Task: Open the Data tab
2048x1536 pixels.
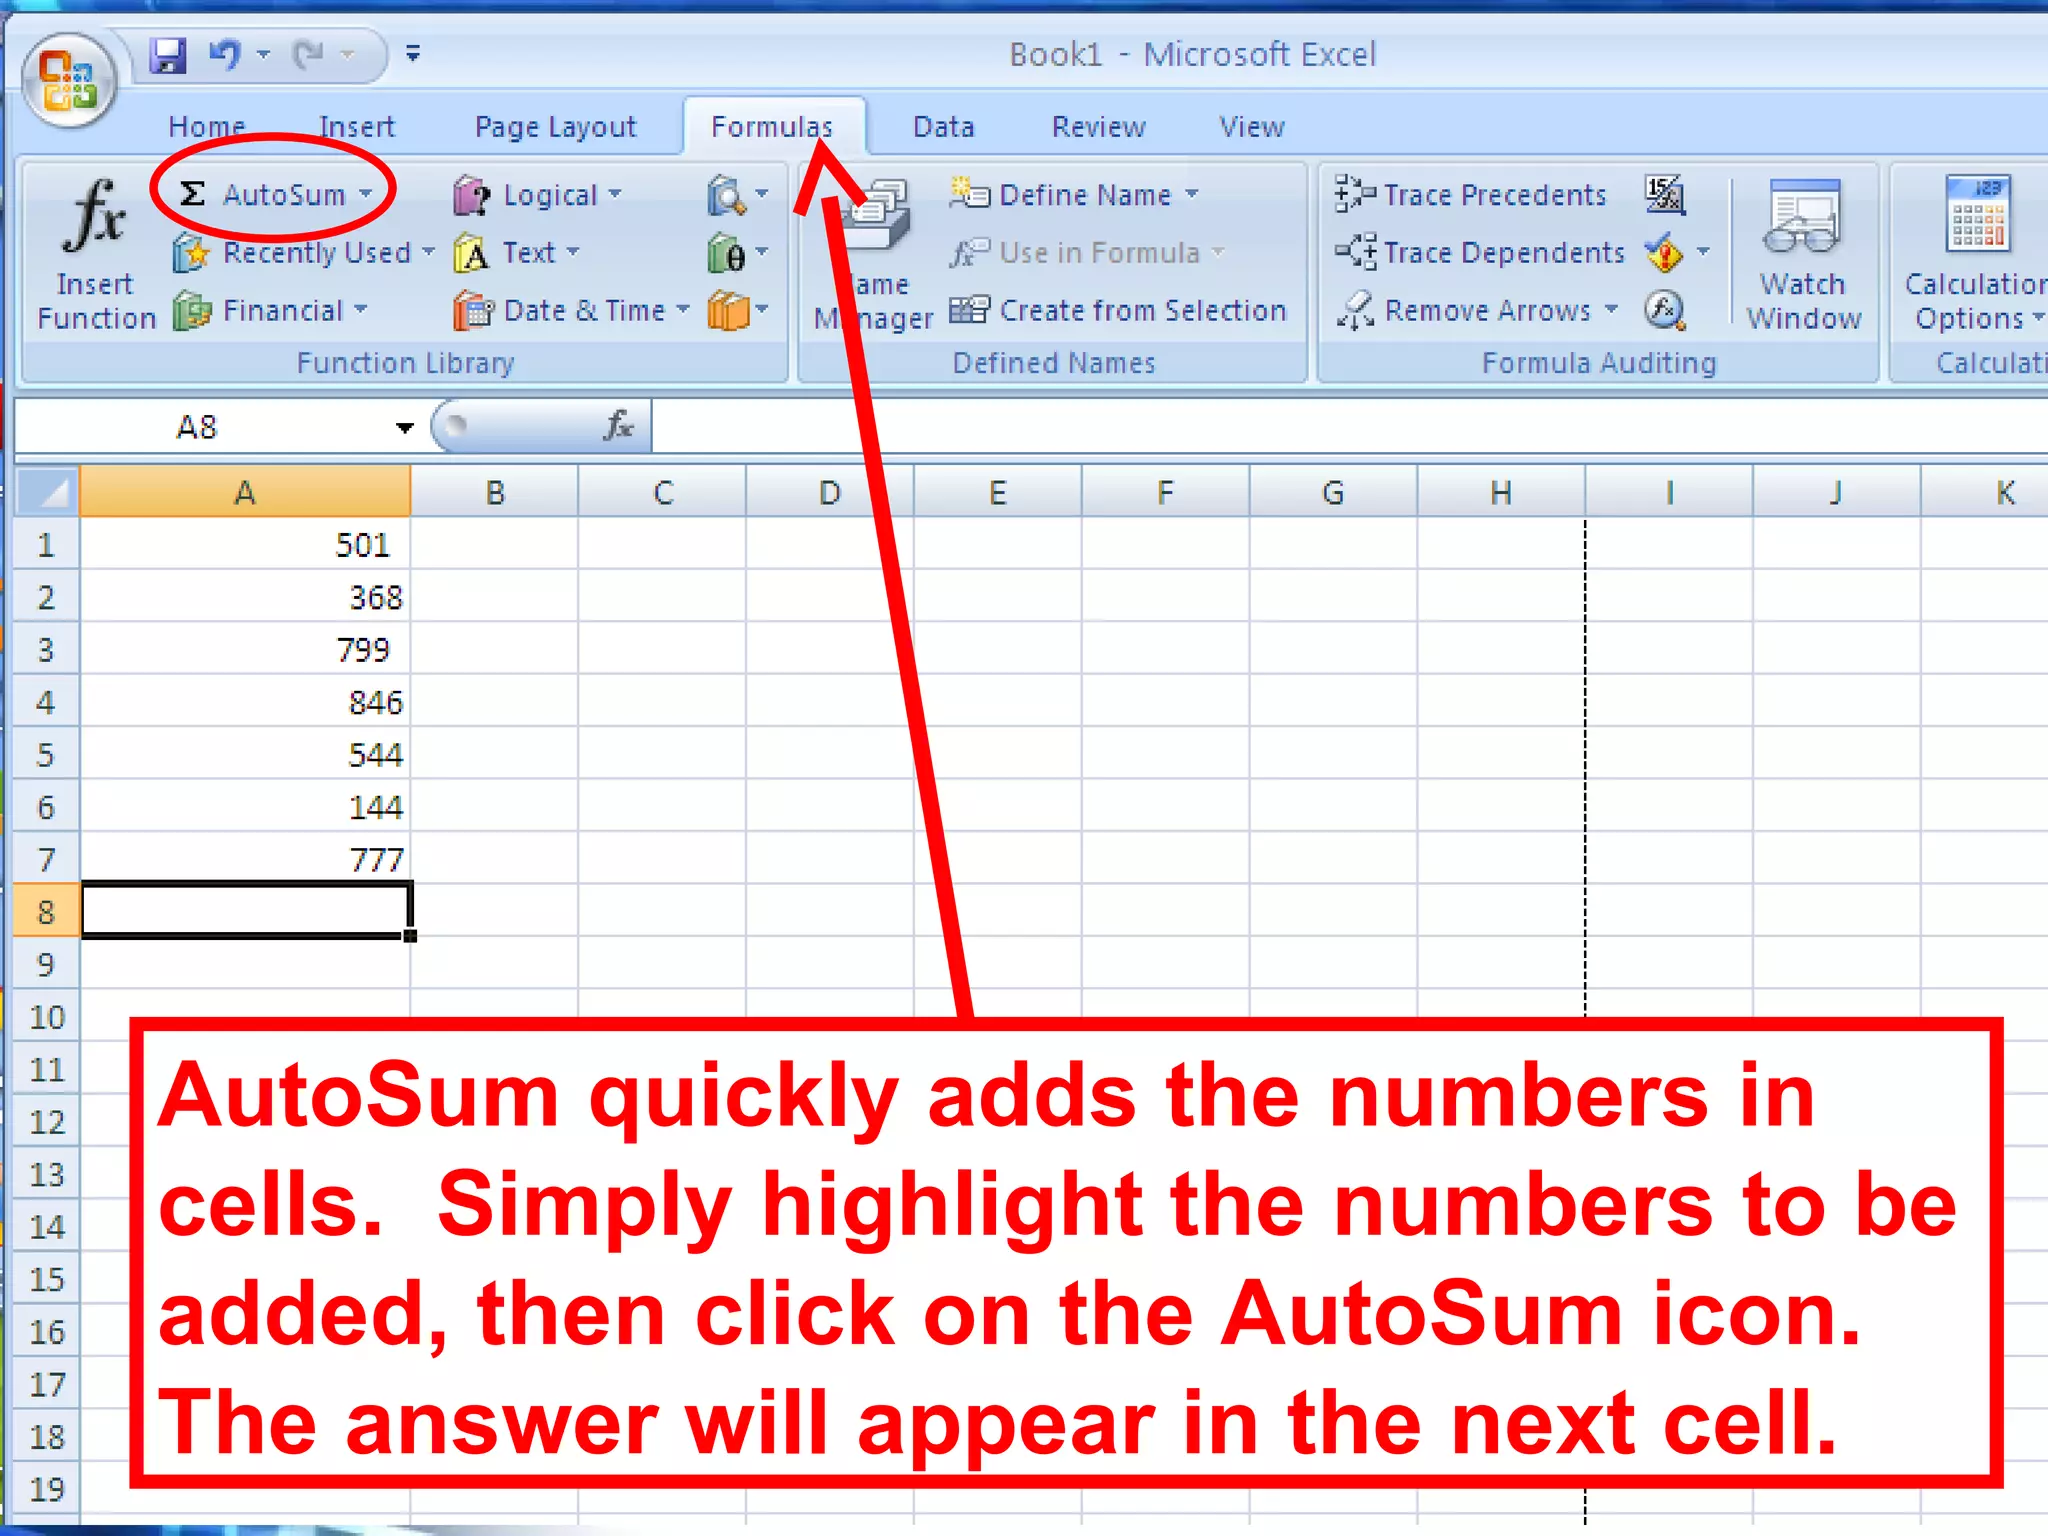Action: [x=944, y=127]
